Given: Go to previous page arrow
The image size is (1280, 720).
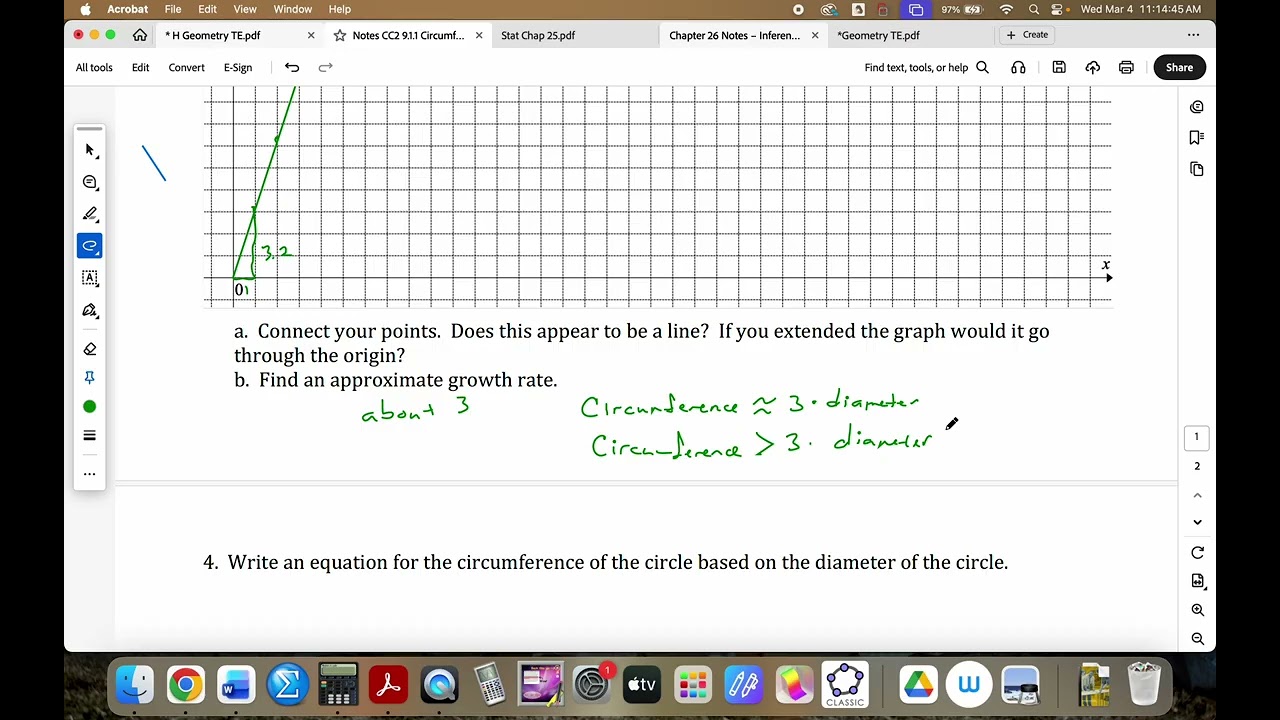Looking at the screenshot, I should click(x=1197, y=496).
